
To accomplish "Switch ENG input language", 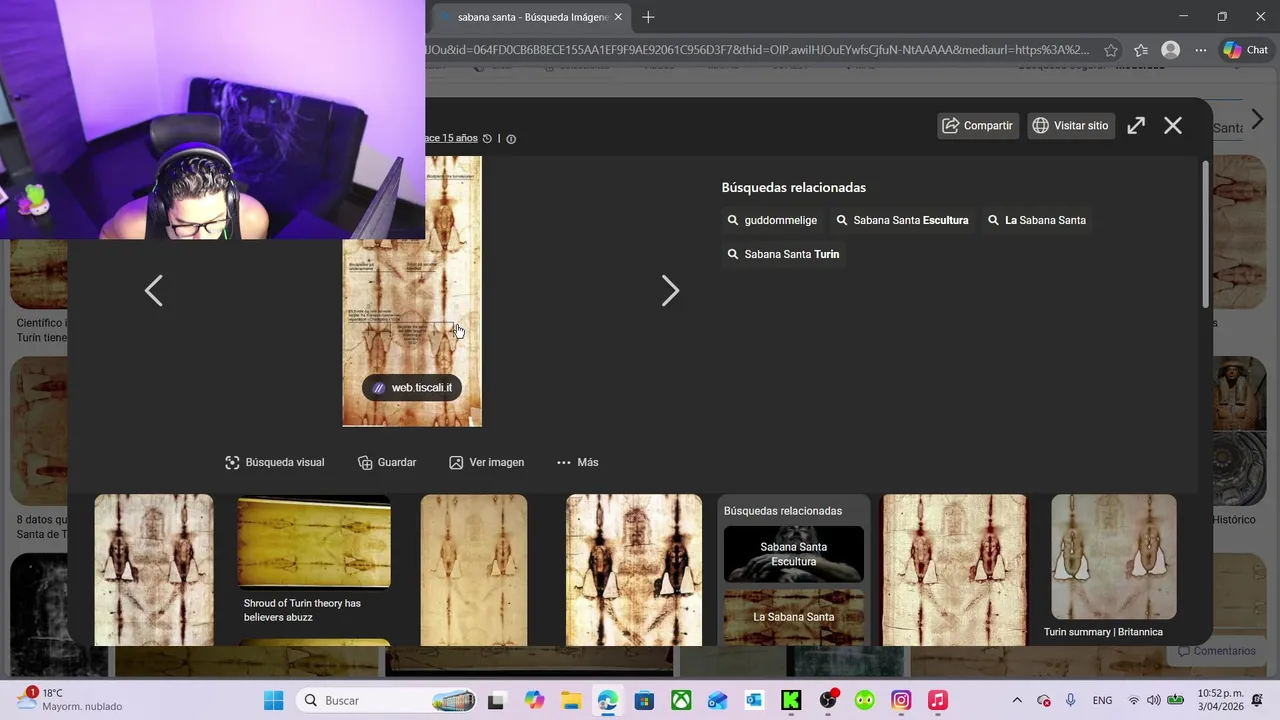I will click(1102, 700).
